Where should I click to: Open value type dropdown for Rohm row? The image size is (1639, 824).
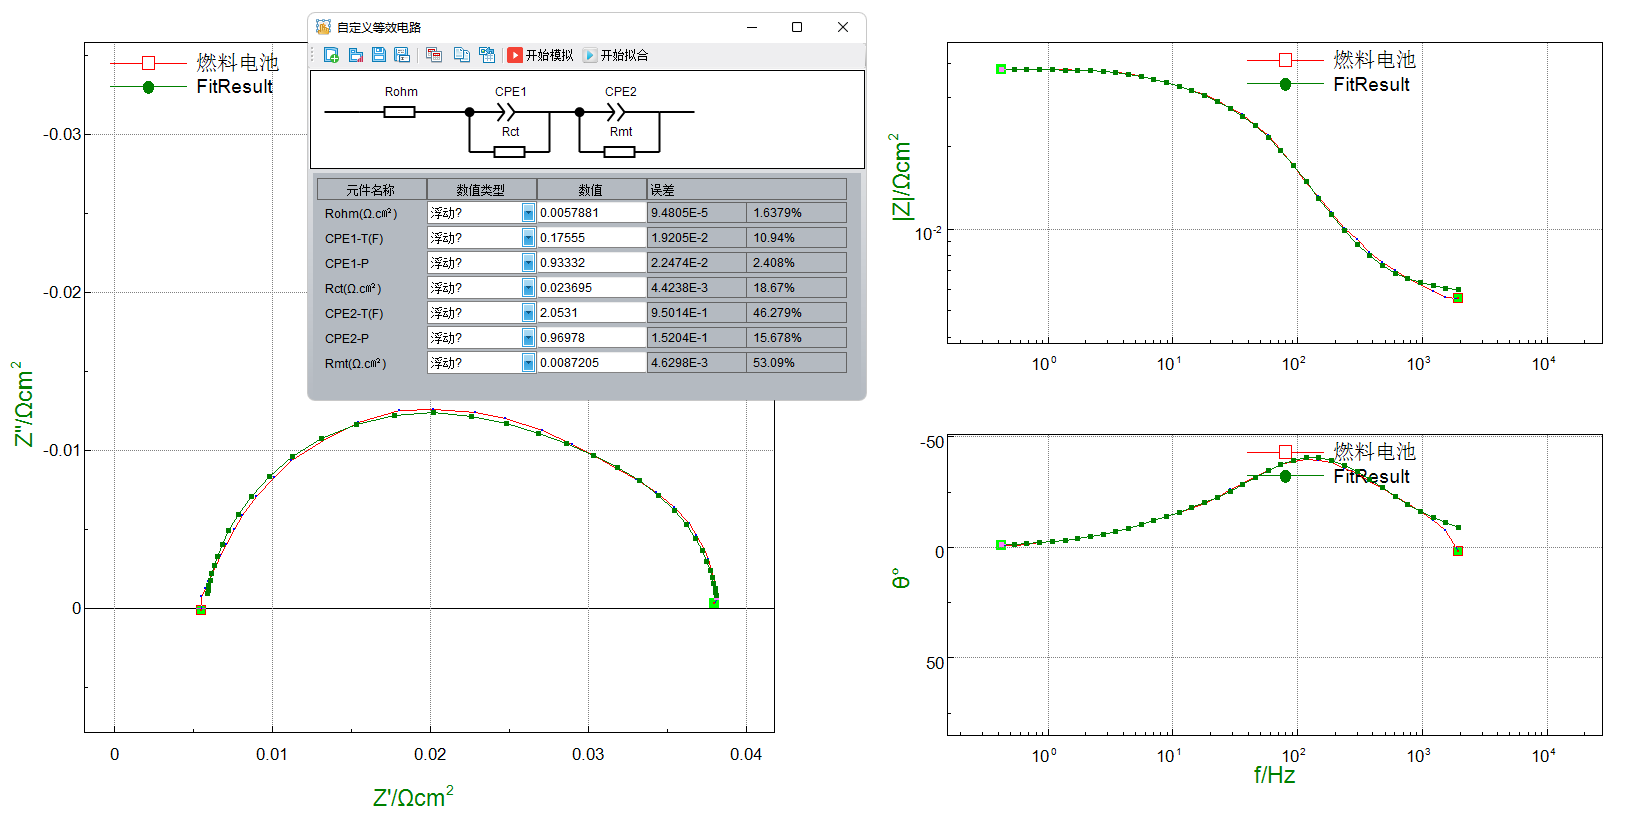tap(528, 213)
